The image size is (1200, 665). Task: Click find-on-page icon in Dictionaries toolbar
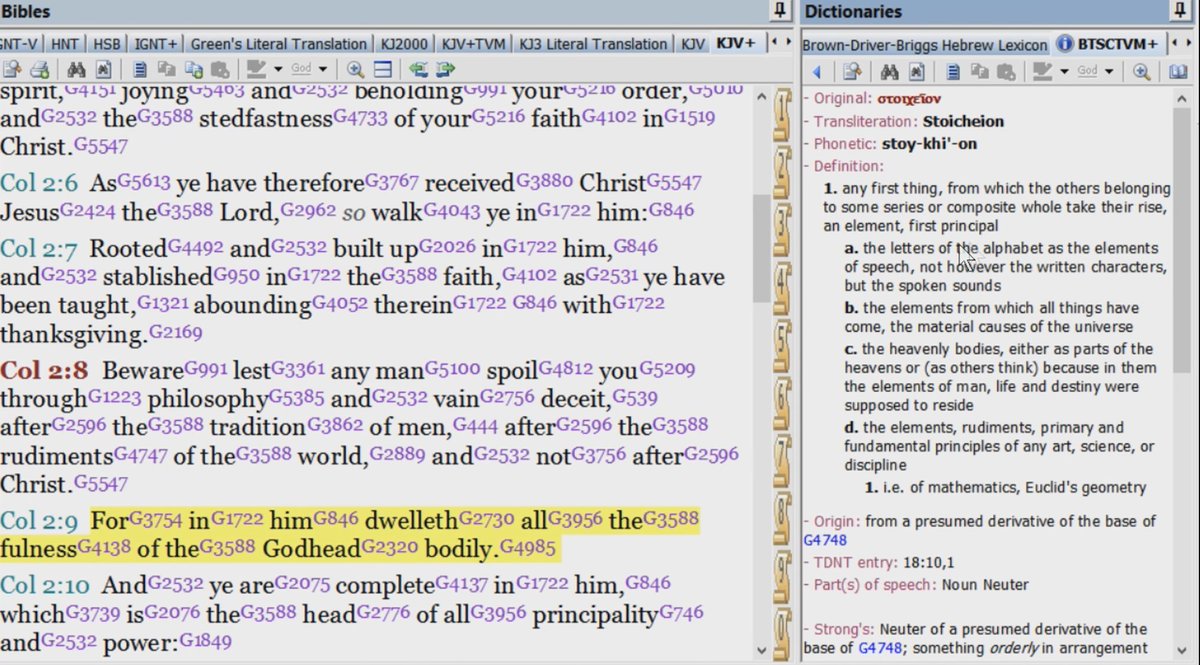point(916,71)
